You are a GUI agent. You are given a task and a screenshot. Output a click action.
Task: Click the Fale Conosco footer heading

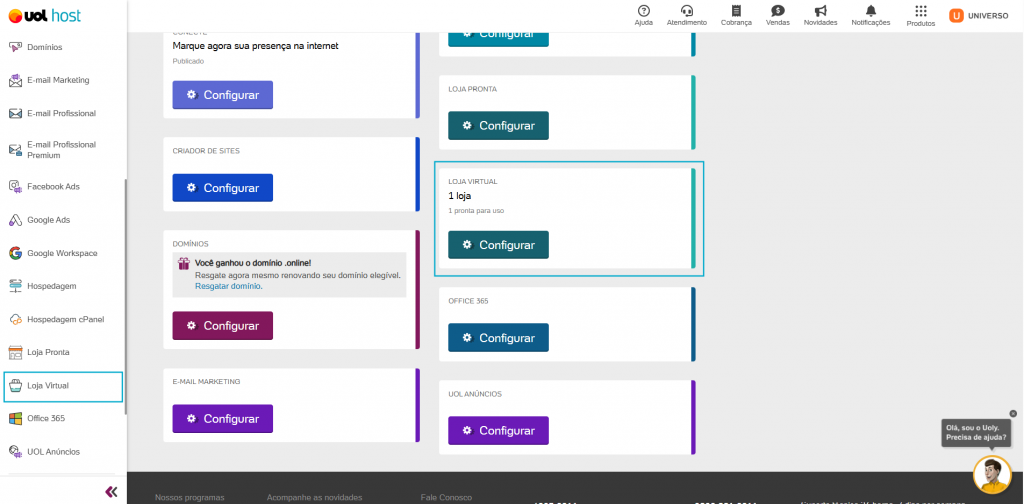pos(446,497)
